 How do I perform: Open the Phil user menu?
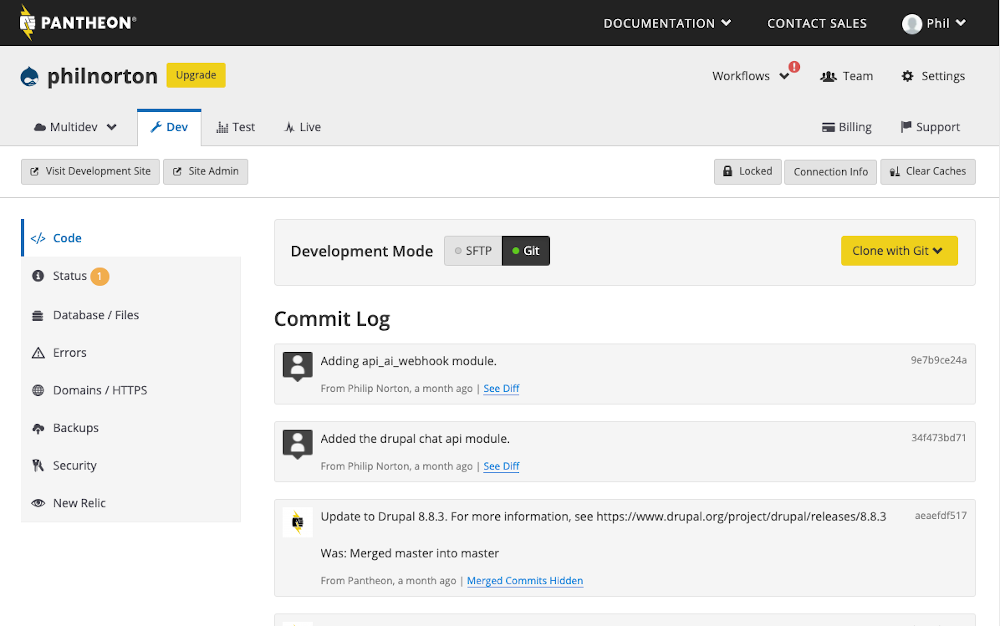point(934,24)
